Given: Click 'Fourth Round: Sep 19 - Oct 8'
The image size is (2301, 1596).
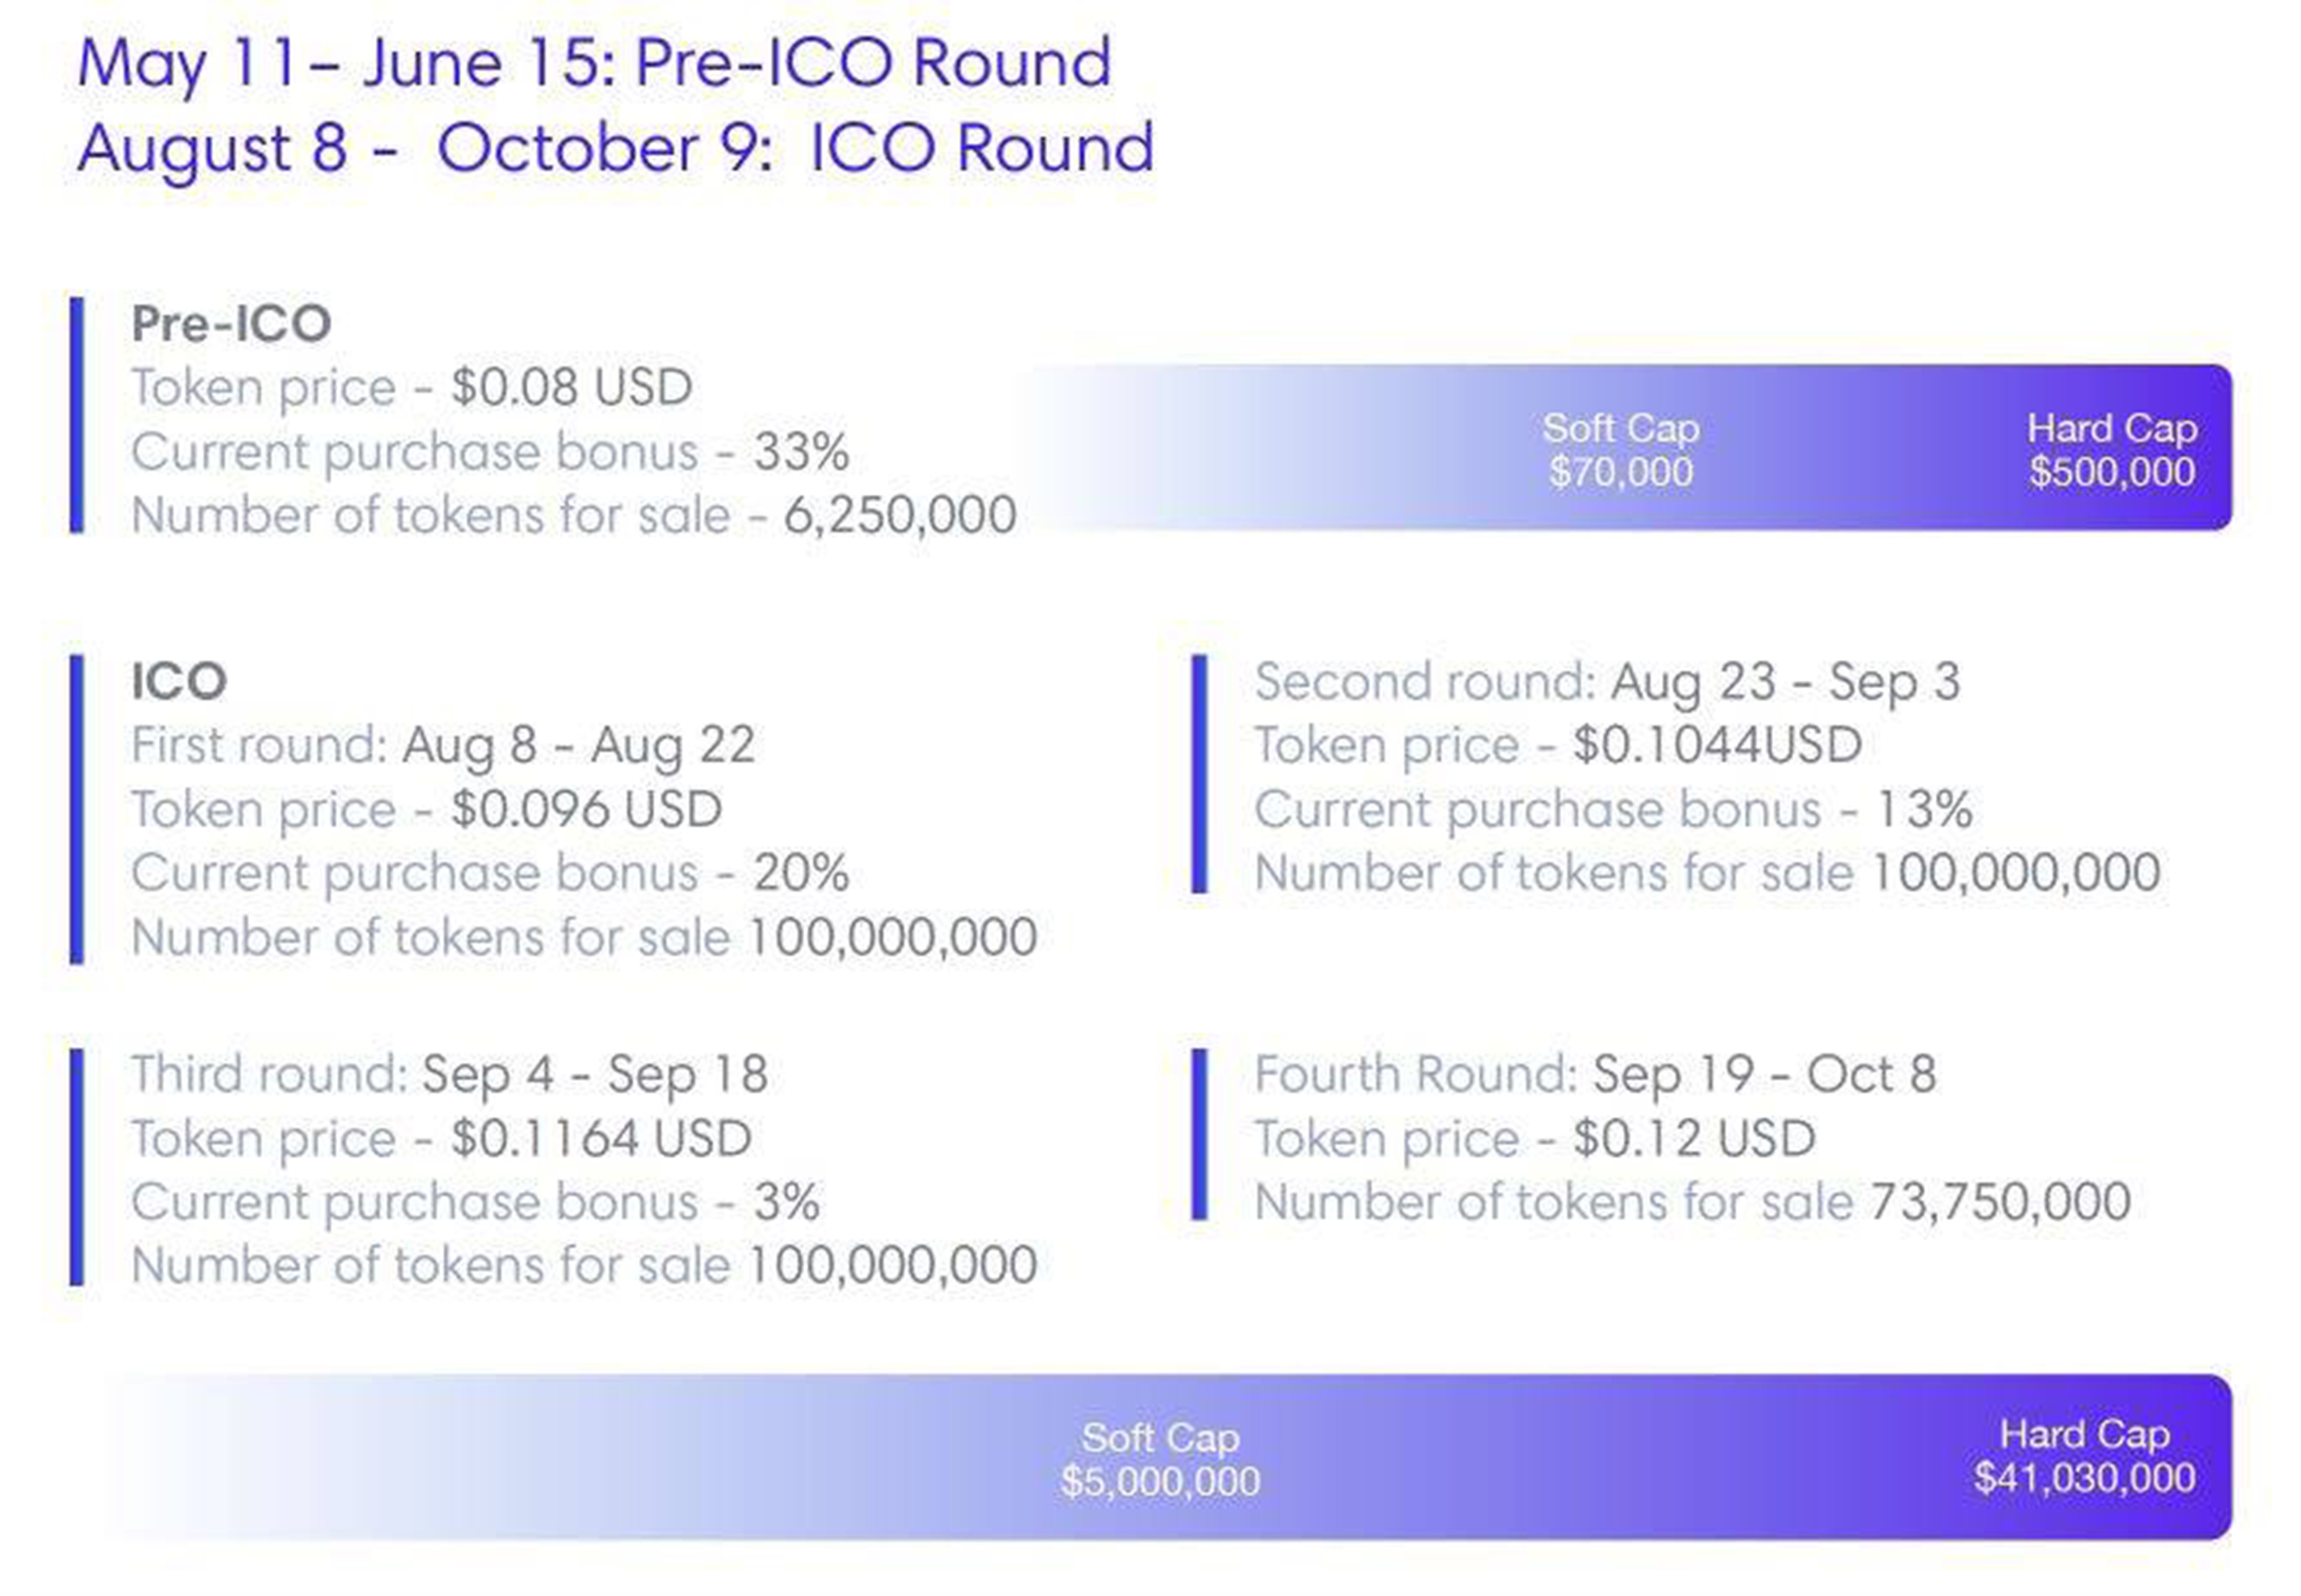Looking at the screenshot, I should (1595, 1075).
